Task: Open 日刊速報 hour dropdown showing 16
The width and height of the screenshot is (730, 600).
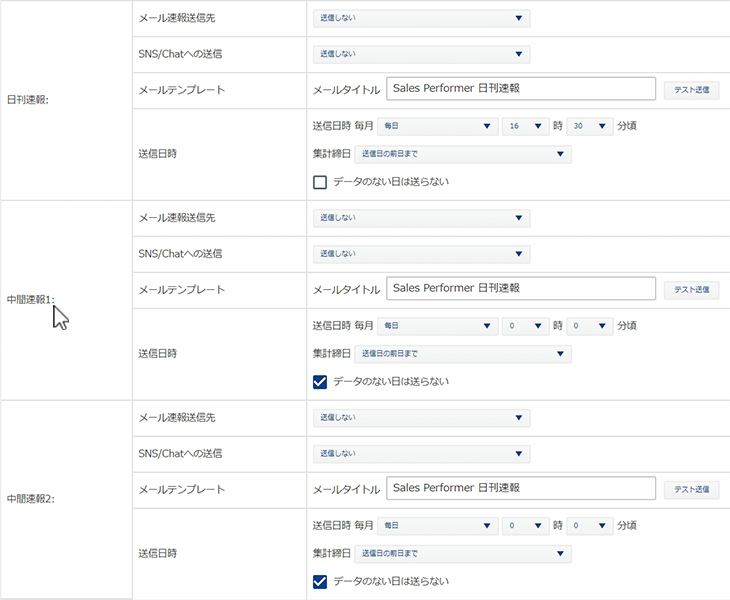Action: coord(526,126)
